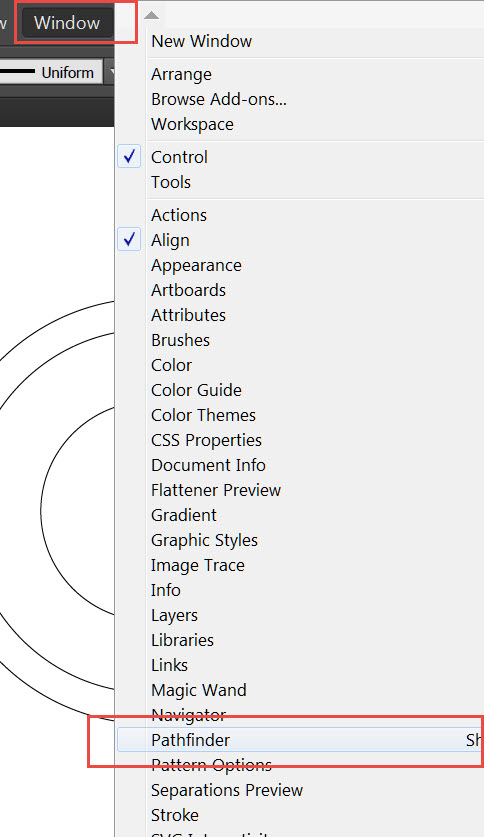Show the Links panel
Viewport: 484px width, 837px height.
coord(169,665)
